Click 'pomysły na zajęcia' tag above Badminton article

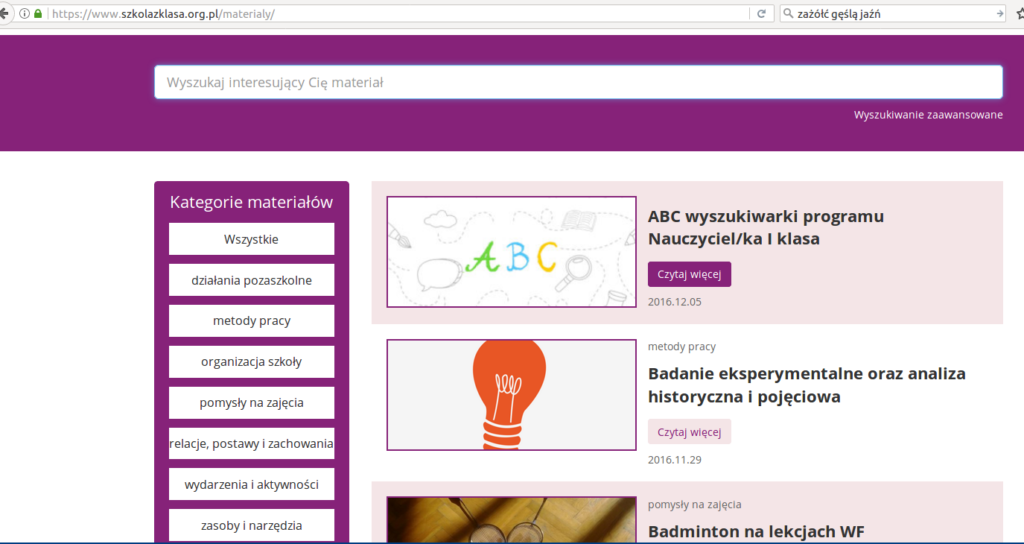[694, 504]
